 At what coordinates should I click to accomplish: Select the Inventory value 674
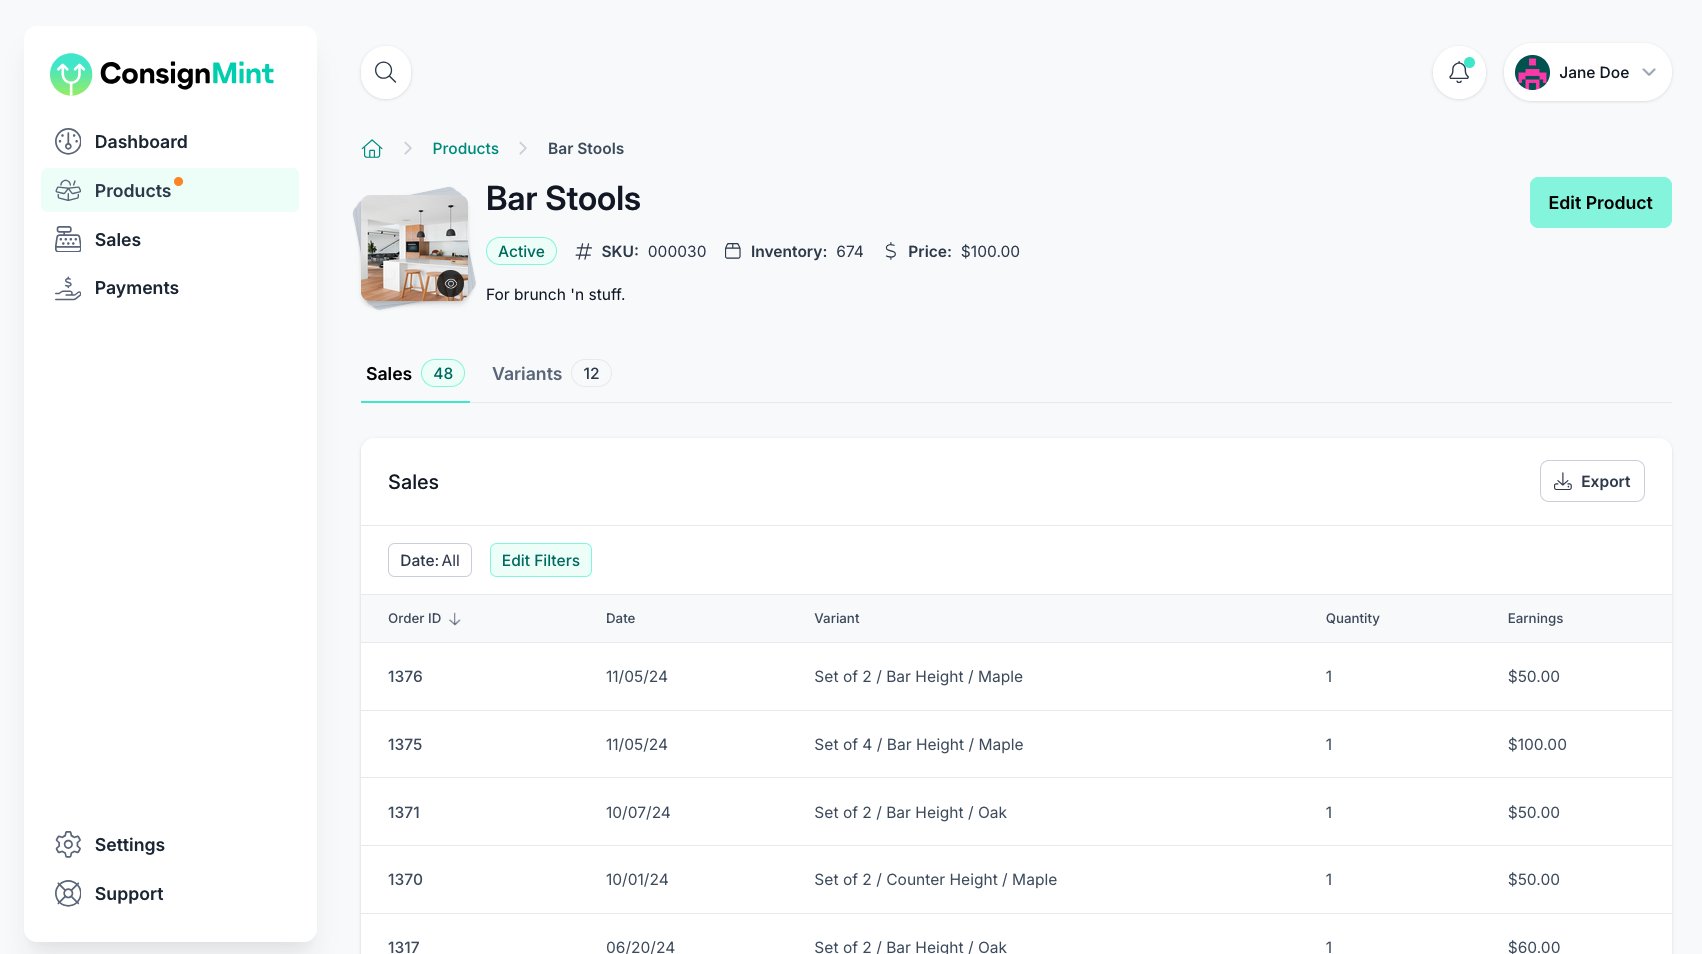[850, 252]
